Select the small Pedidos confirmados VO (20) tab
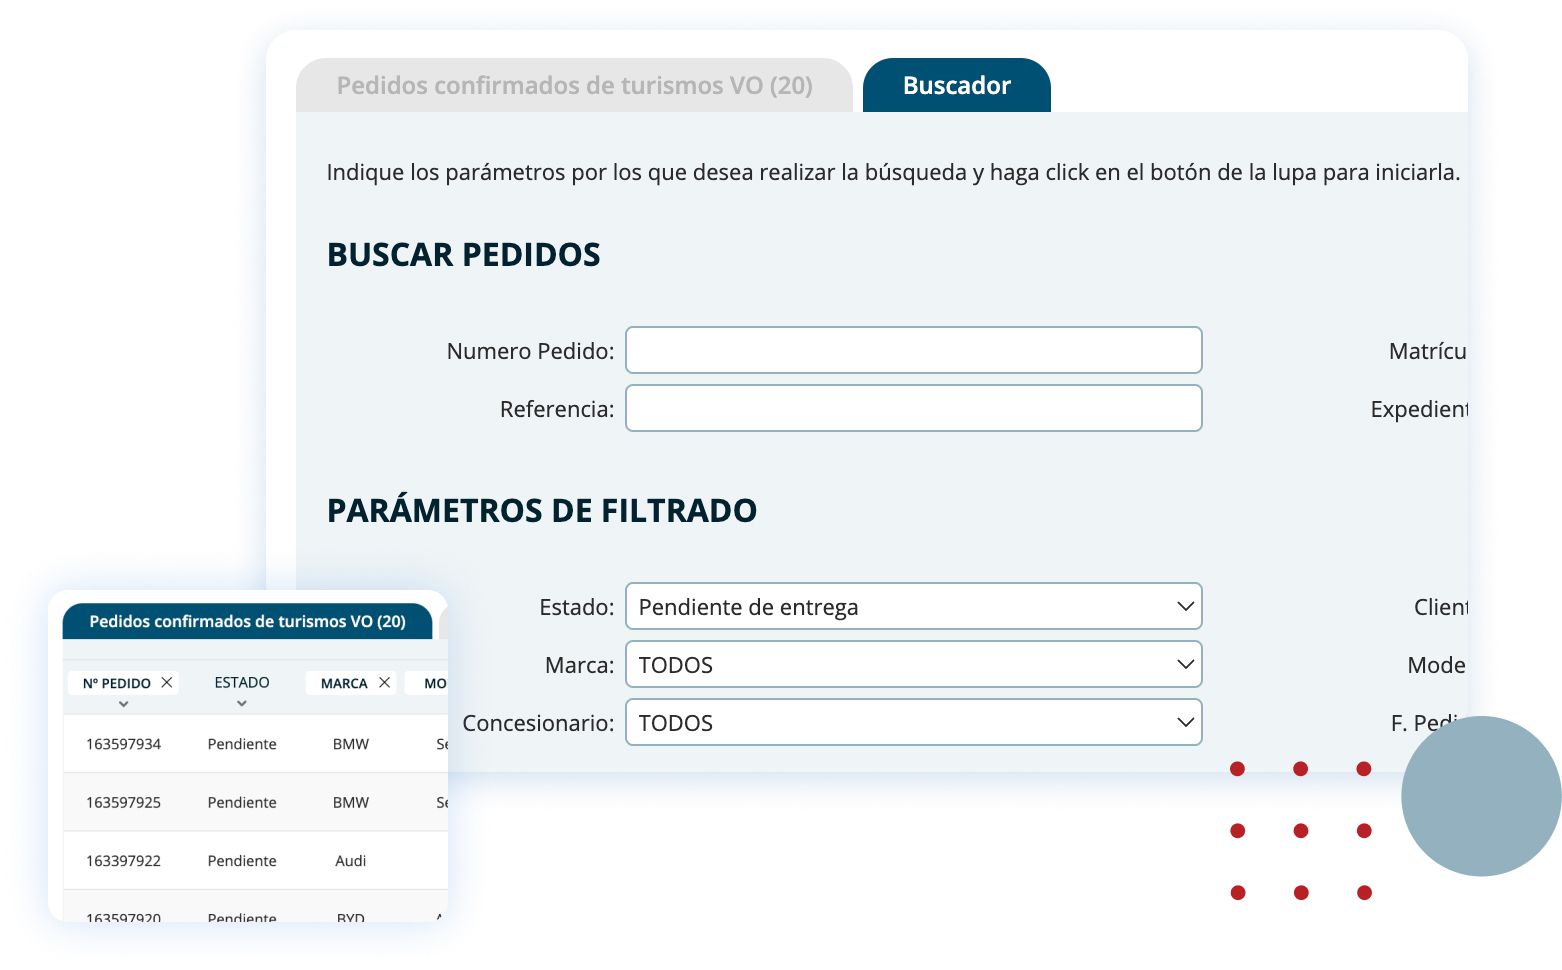 pyautogui.click(x=247, y=622)
